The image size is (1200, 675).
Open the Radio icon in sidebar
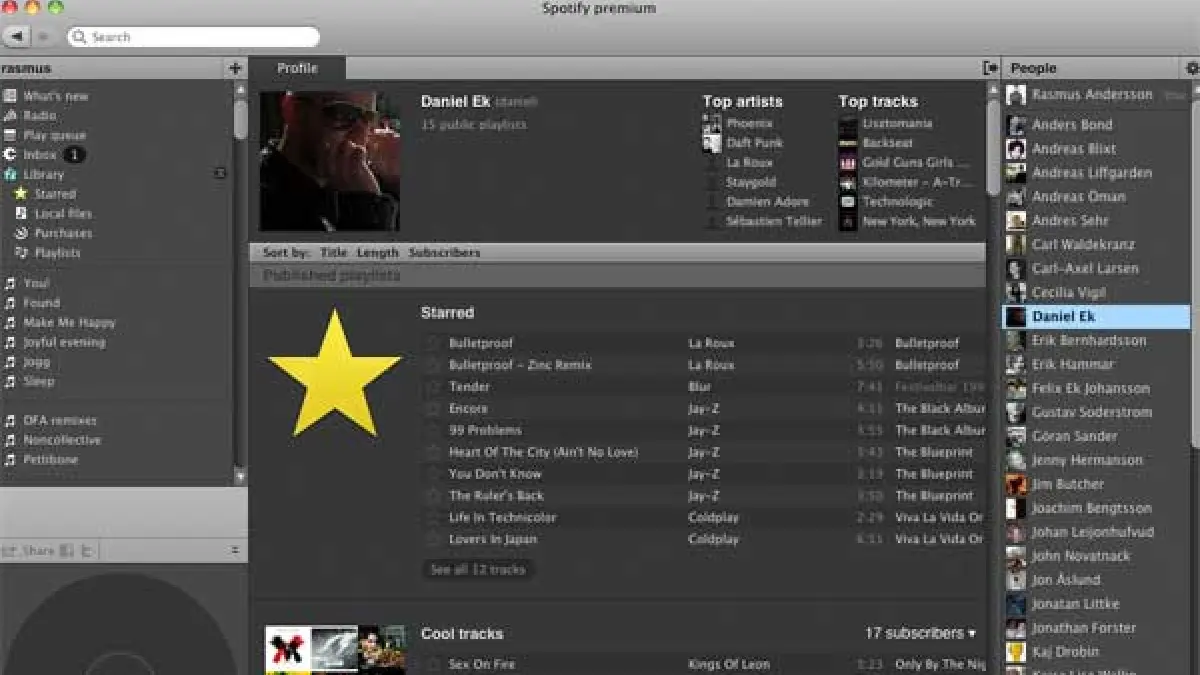[10, 116]
